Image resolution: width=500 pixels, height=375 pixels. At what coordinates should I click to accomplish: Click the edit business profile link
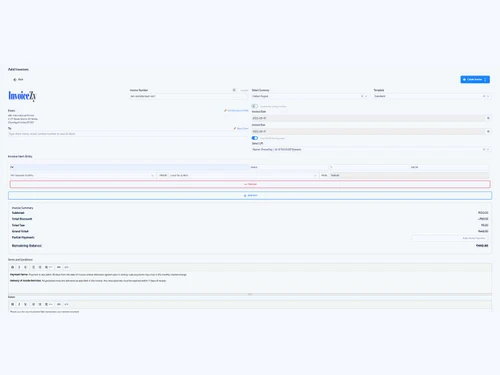pyautogui.click(x=236, y=110)
